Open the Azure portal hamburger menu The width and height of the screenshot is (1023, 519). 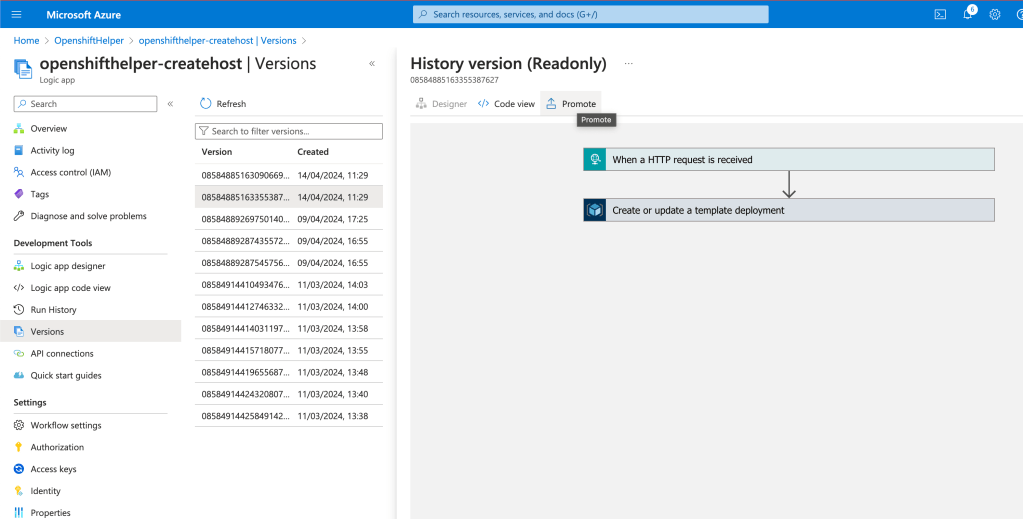(17, 14)
